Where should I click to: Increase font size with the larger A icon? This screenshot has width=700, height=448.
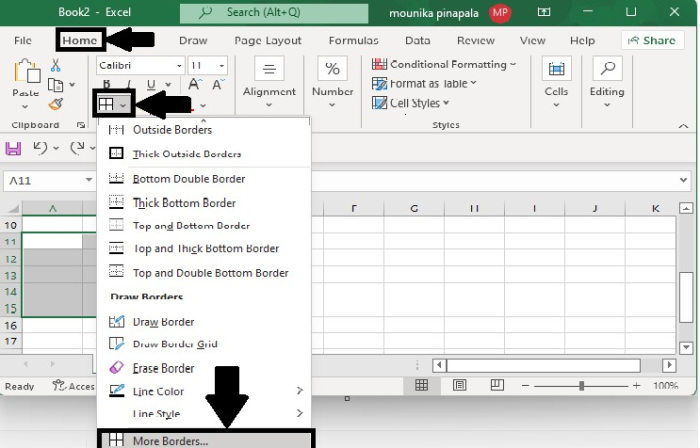pyautogui.click(x=195, y=84)
